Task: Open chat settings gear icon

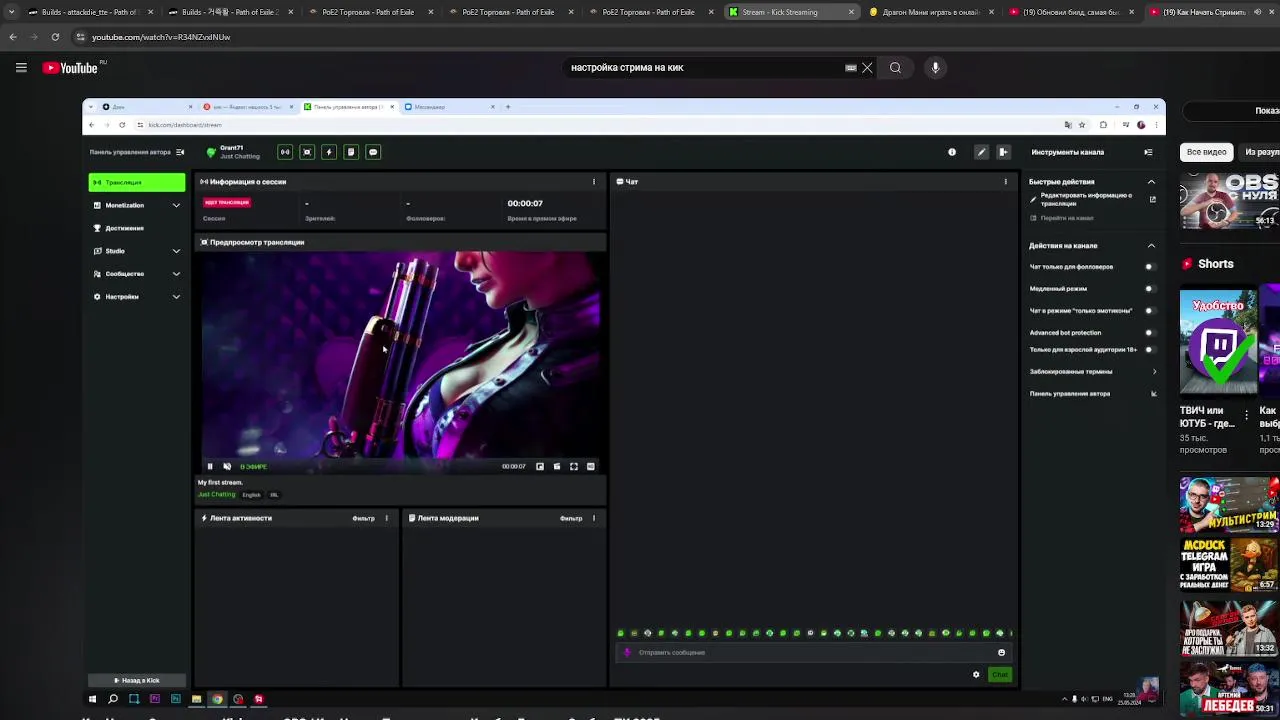Action: [976, 675]
